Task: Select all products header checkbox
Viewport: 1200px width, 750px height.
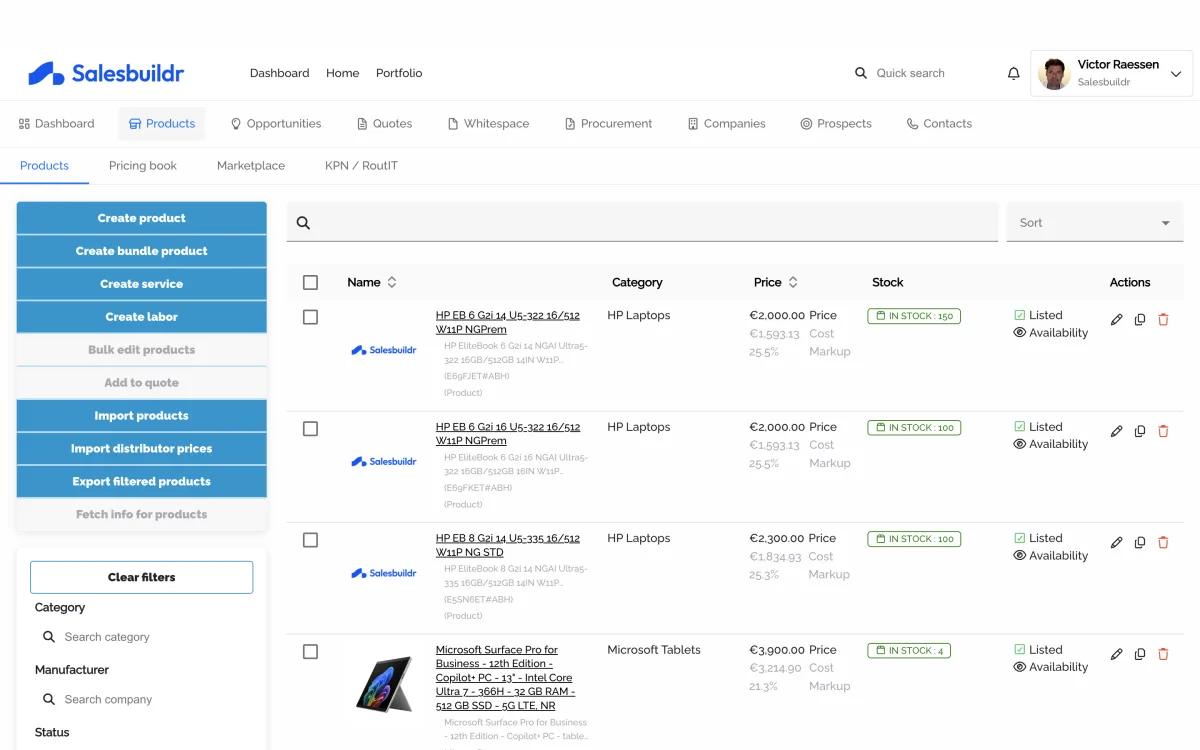Action: pos(310,283)
